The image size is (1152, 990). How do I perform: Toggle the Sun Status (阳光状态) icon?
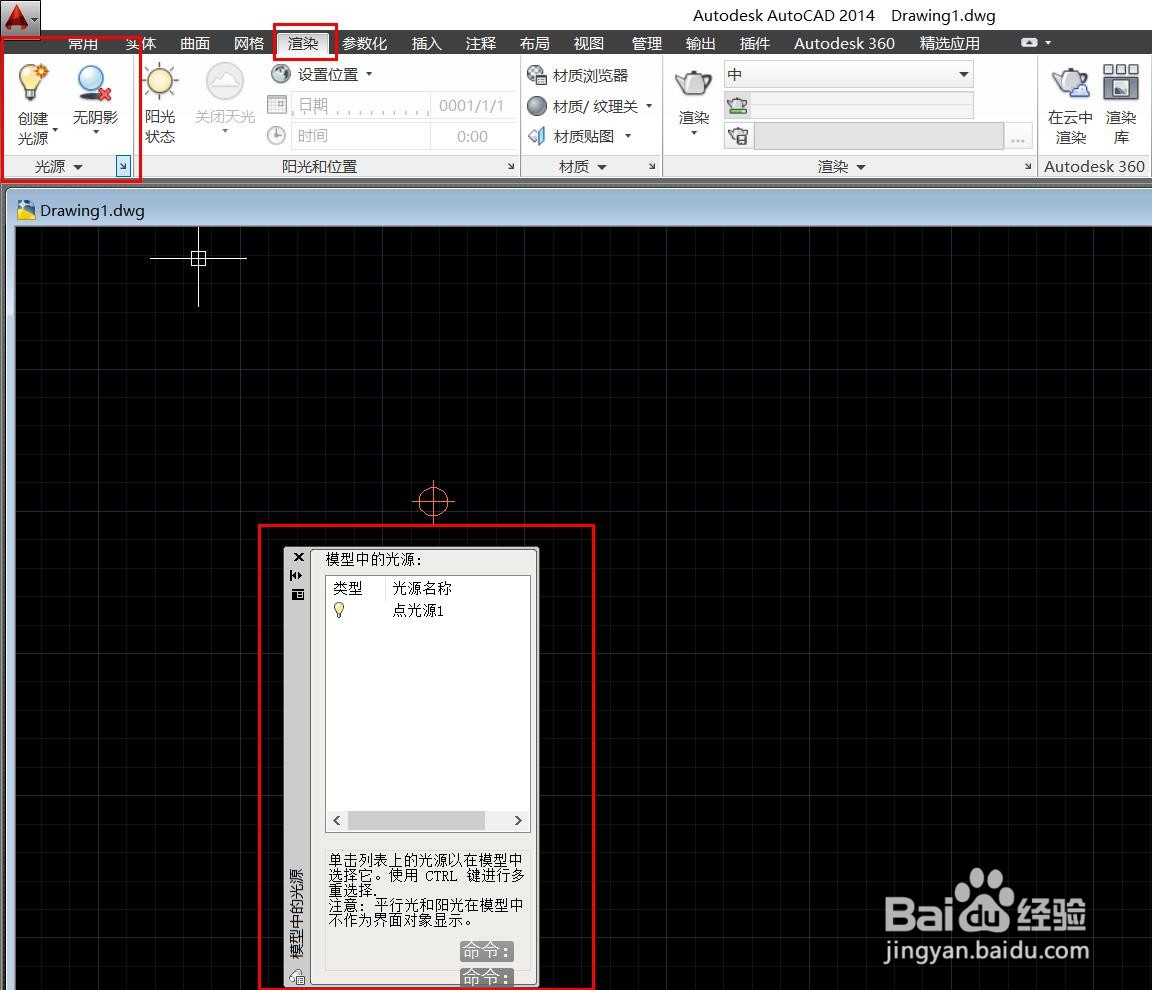point(160,82)
